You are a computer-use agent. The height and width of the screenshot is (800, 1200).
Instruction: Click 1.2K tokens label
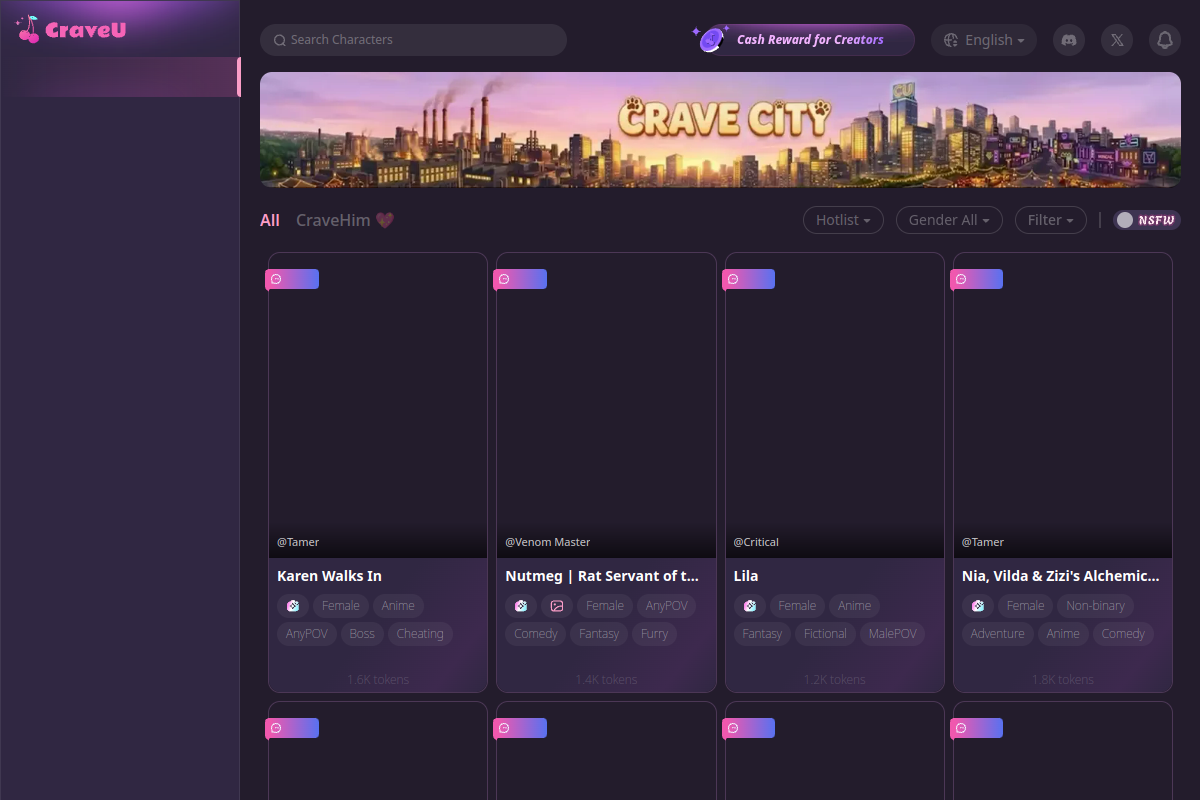click(x=834, y=680)
